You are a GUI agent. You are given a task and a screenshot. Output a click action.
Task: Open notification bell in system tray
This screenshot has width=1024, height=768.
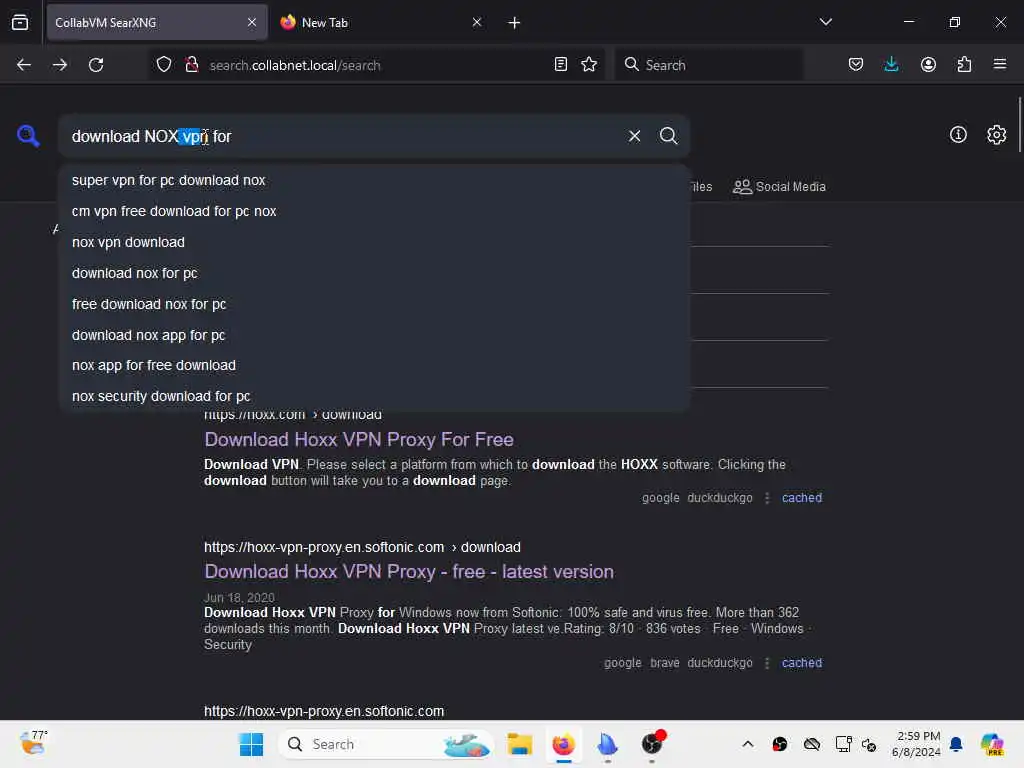point(956,744)
